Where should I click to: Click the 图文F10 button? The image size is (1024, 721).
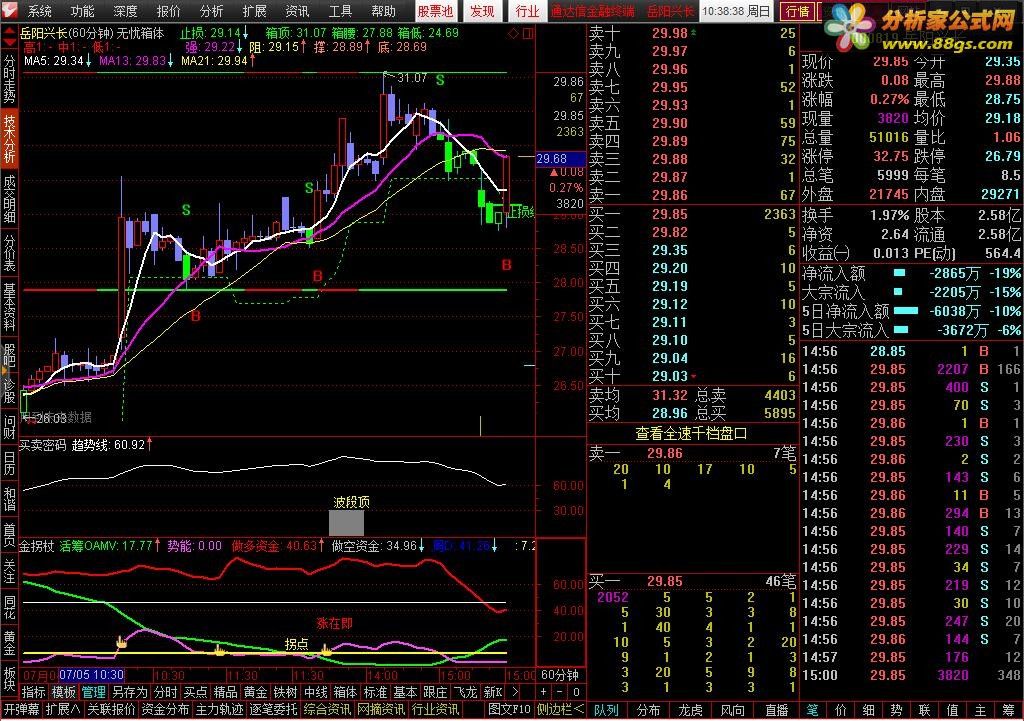click(509, 709)
